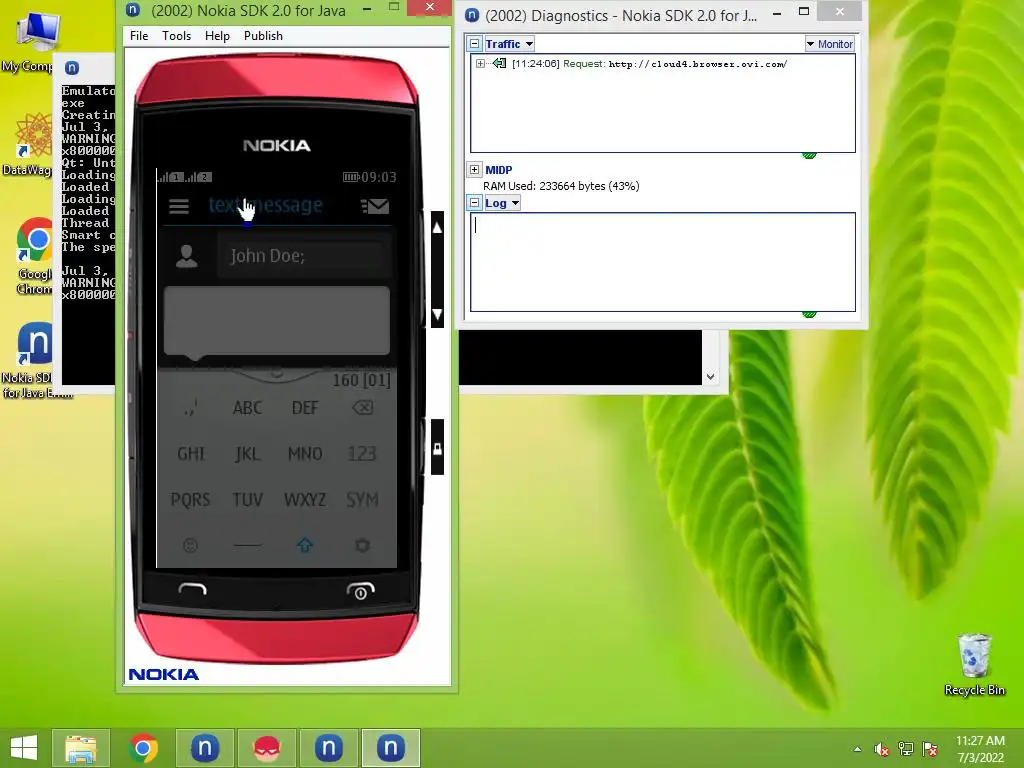This screenshot has height=768, width=1024.
Task: Click the scroll down arrow in console window
Action: click(711, 377)
